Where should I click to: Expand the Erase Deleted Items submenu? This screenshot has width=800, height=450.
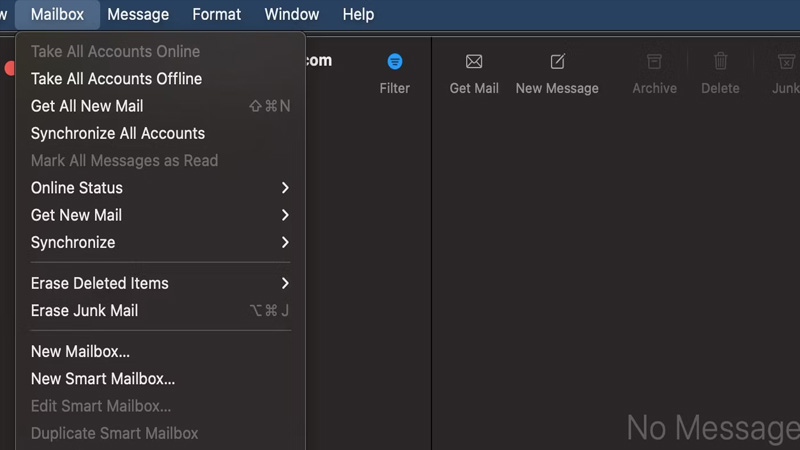[x=285, y=283]
